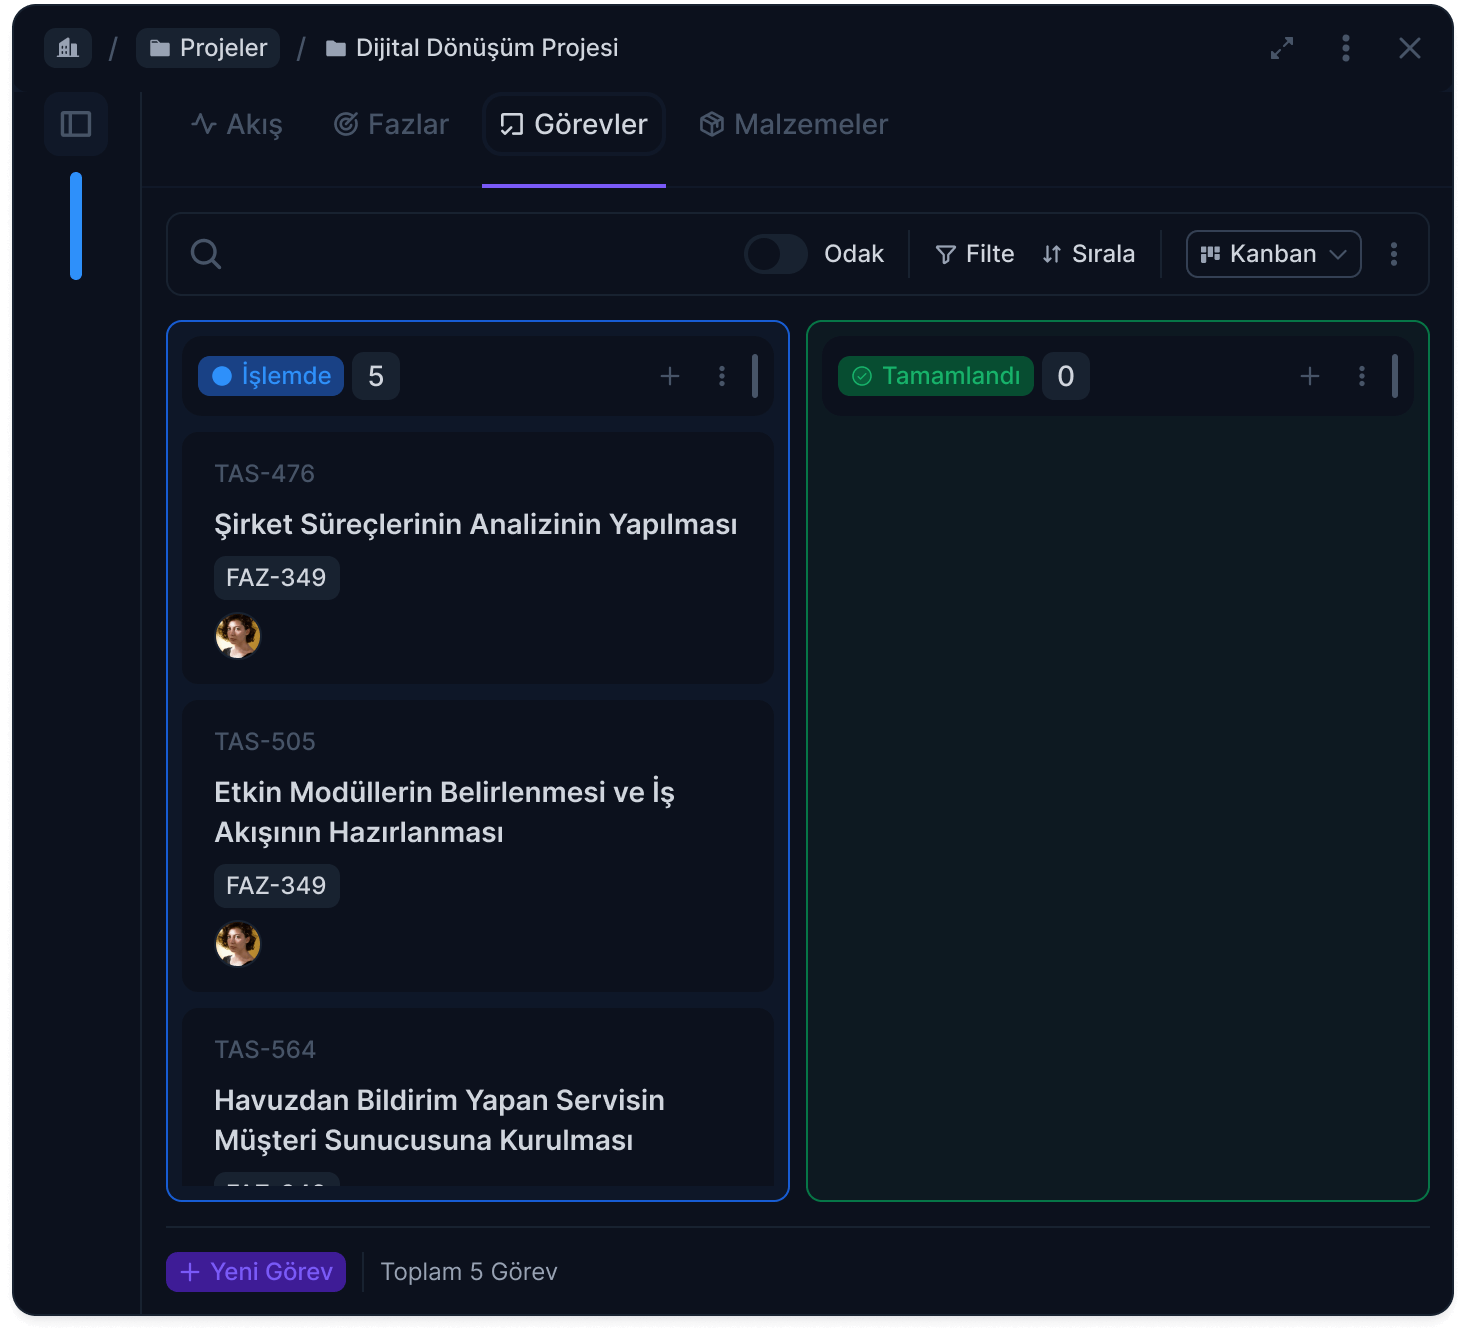Click the home building icon in breadcrumb
The image size is (1466, 1336).
point(68,48)
